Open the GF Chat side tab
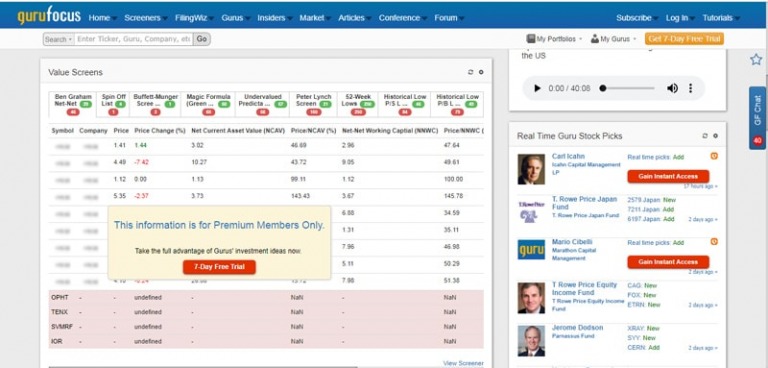 click(x=757, y=118)
